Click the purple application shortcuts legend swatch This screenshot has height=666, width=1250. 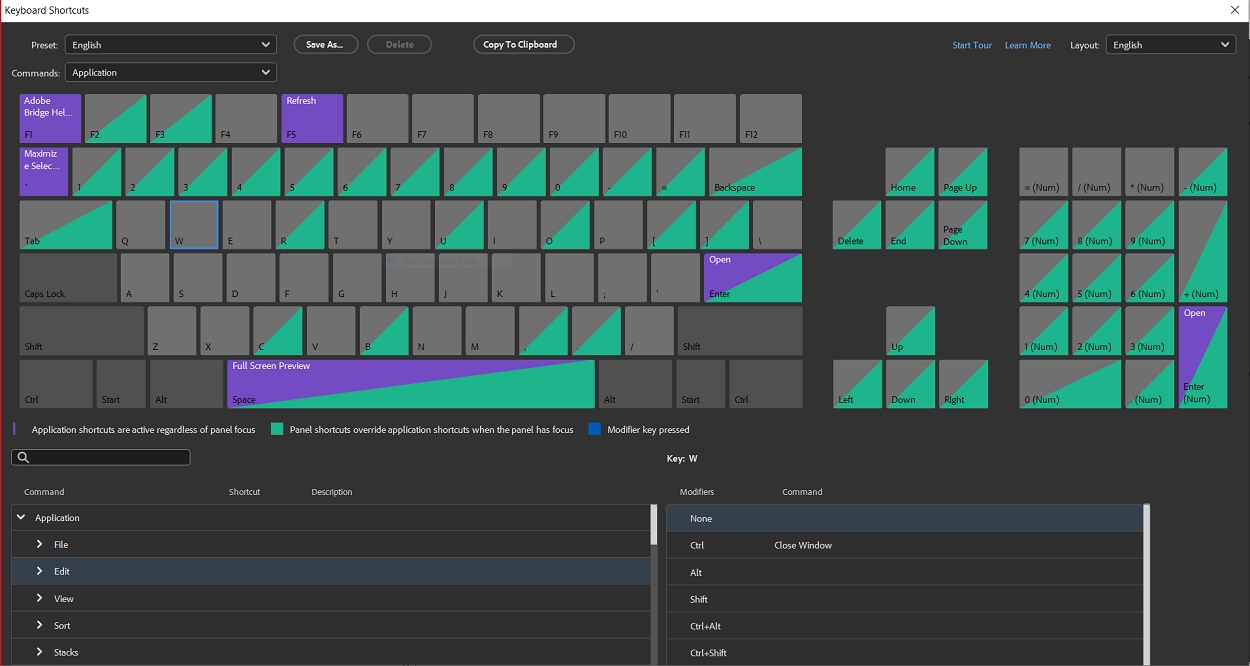[x=15, y=428]
